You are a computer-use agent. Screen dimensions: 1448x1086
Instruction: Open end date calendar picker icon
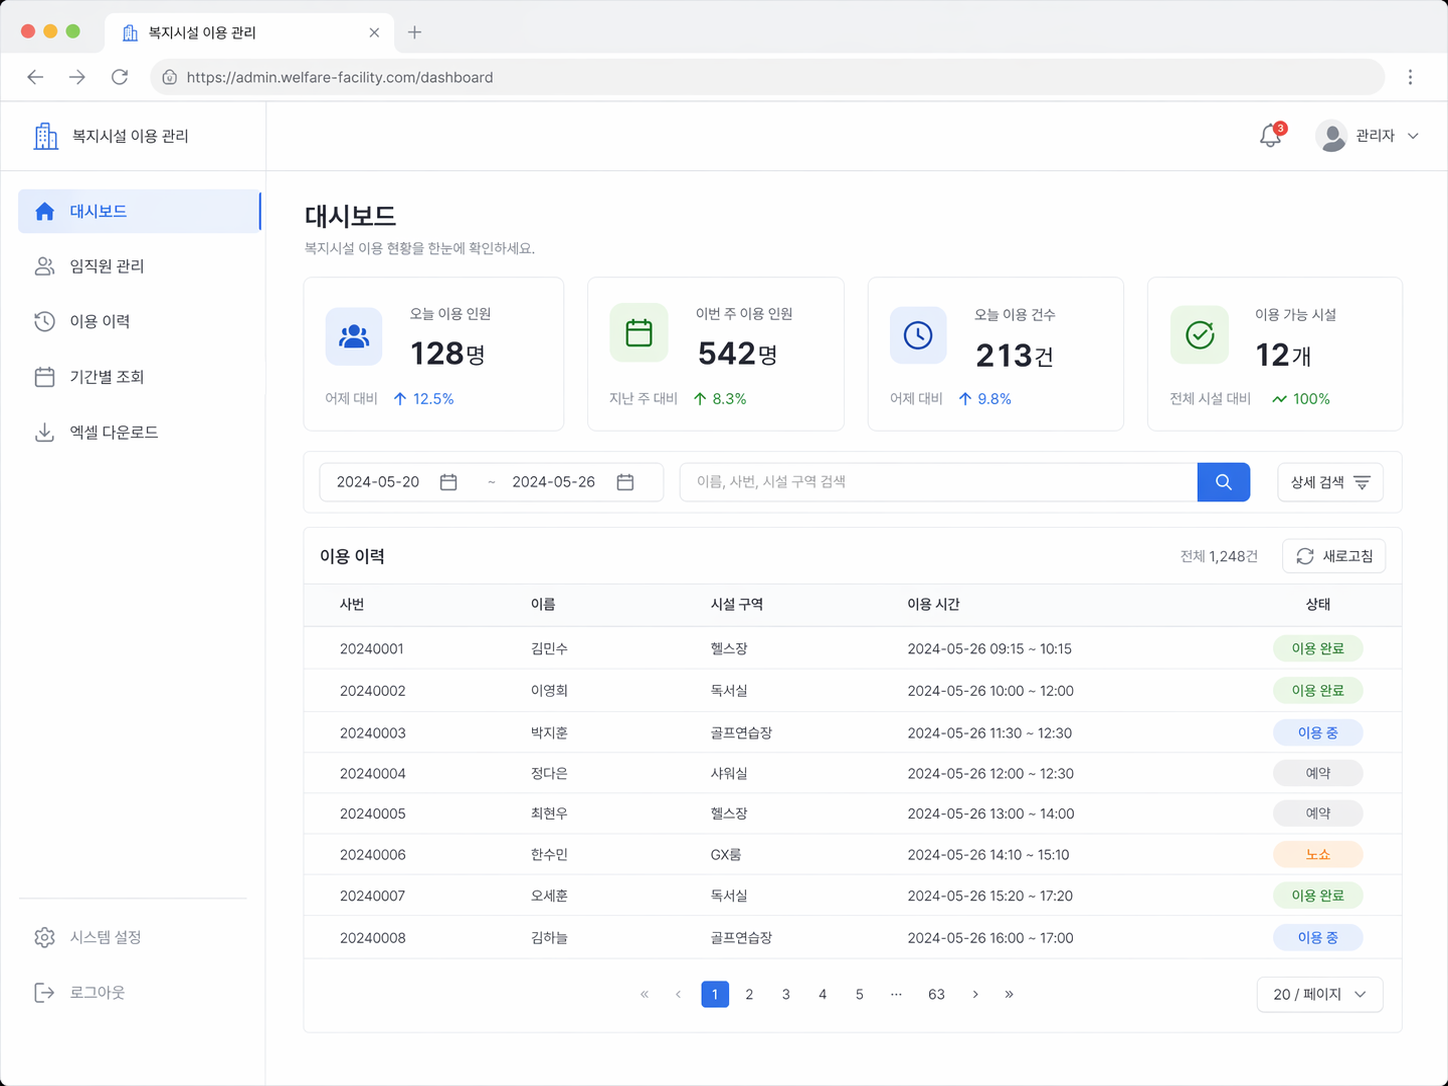(625, 482)
